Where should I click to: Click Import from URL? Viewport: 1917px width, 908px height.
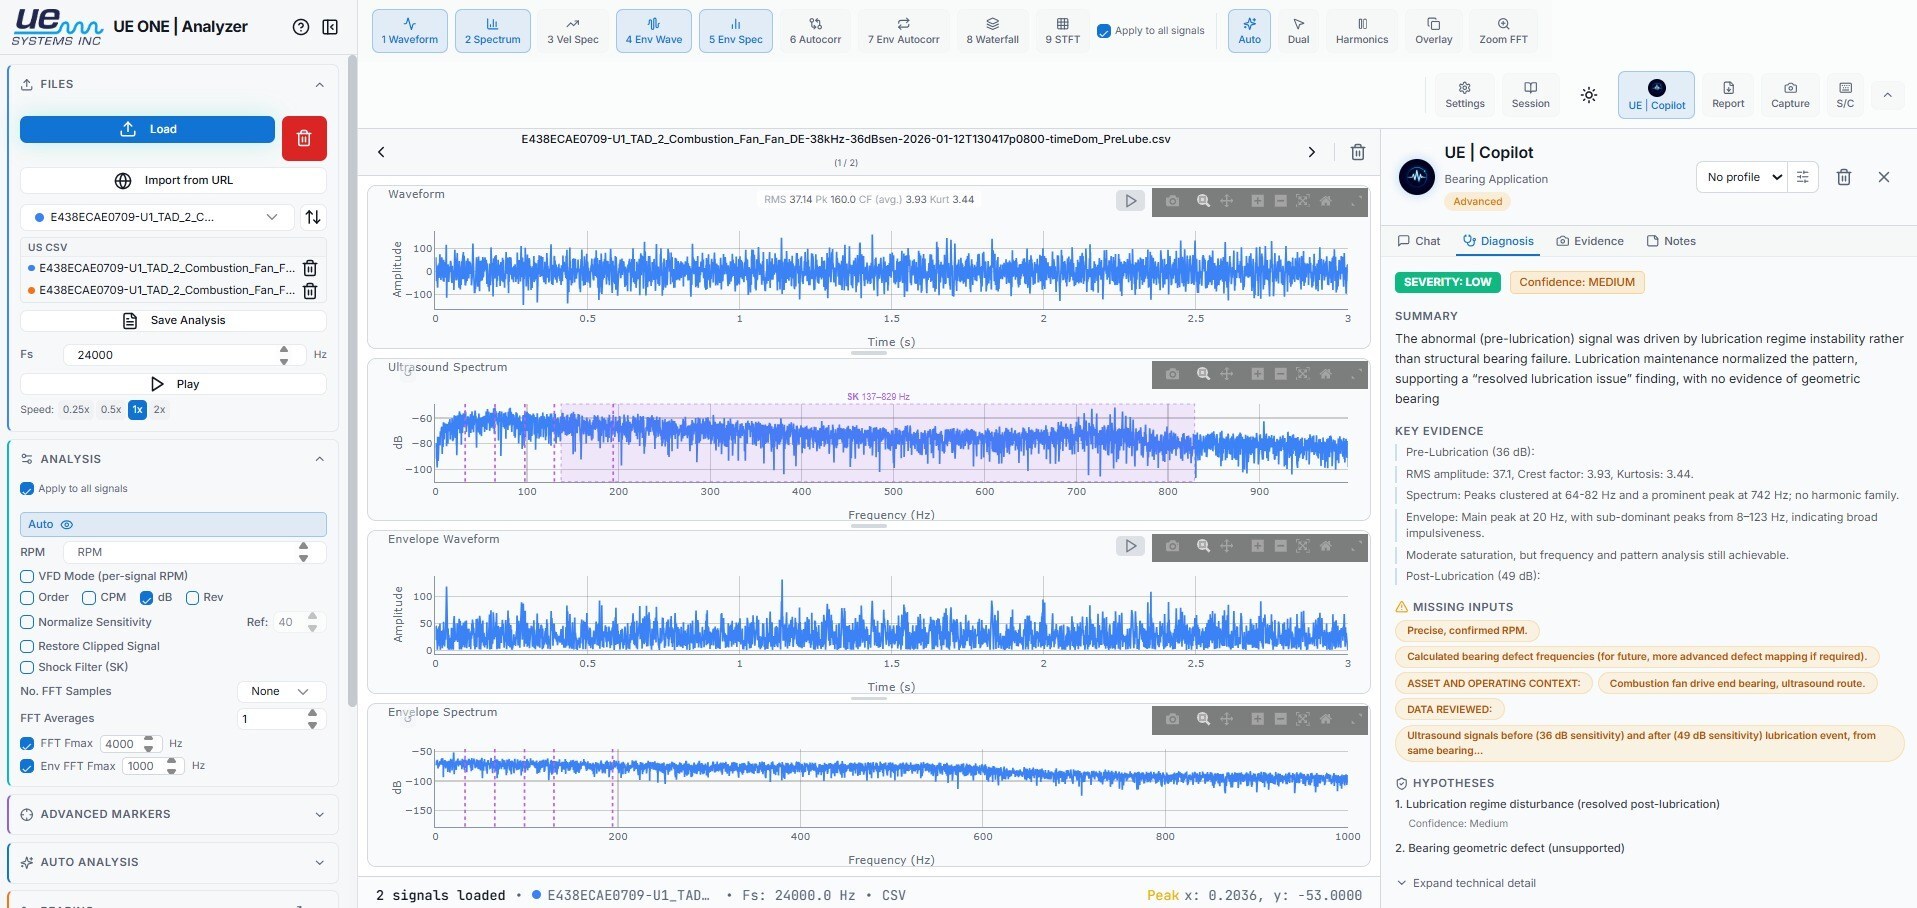coord(173,180)
